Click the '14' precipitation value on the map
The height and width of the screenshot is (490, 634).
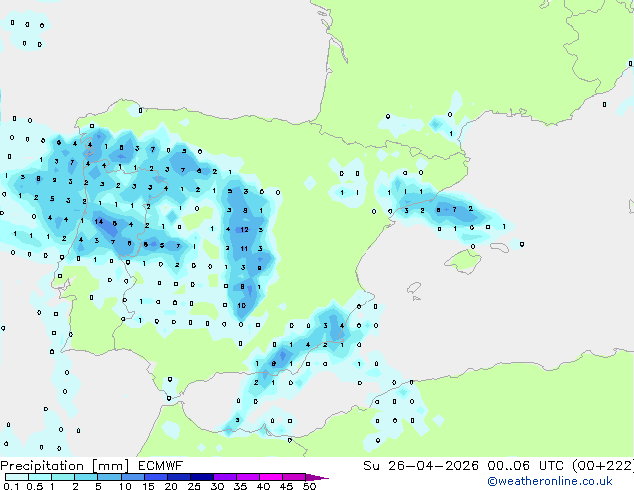[99, 222]
